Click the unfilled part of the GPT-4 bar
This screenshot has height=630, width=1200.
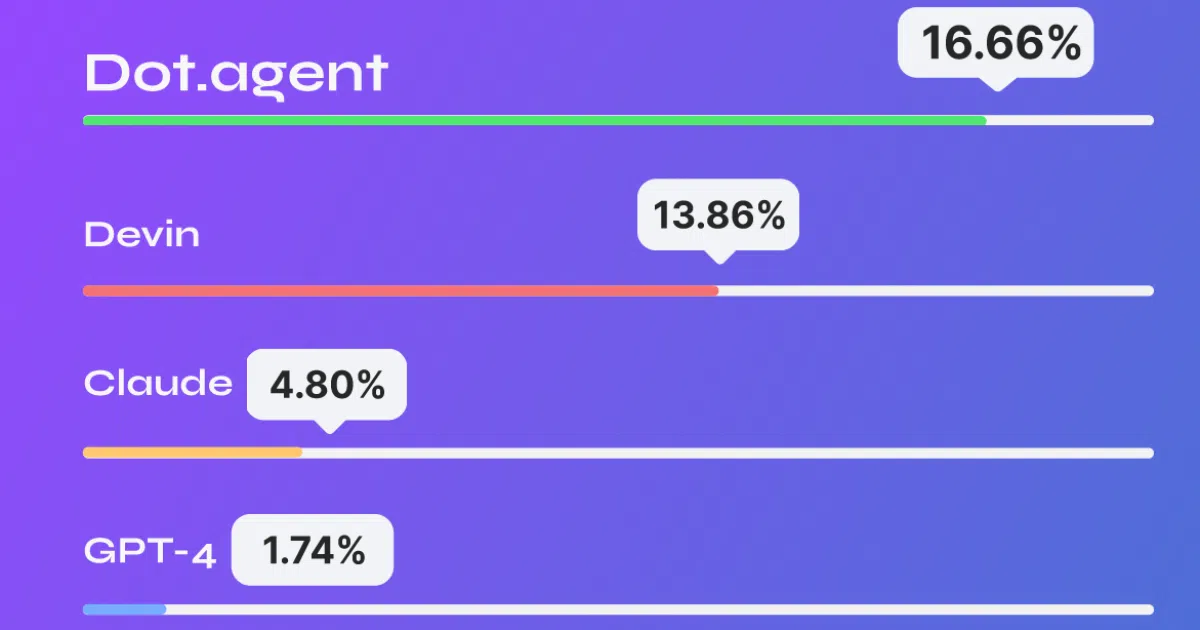tap(660, 609)
